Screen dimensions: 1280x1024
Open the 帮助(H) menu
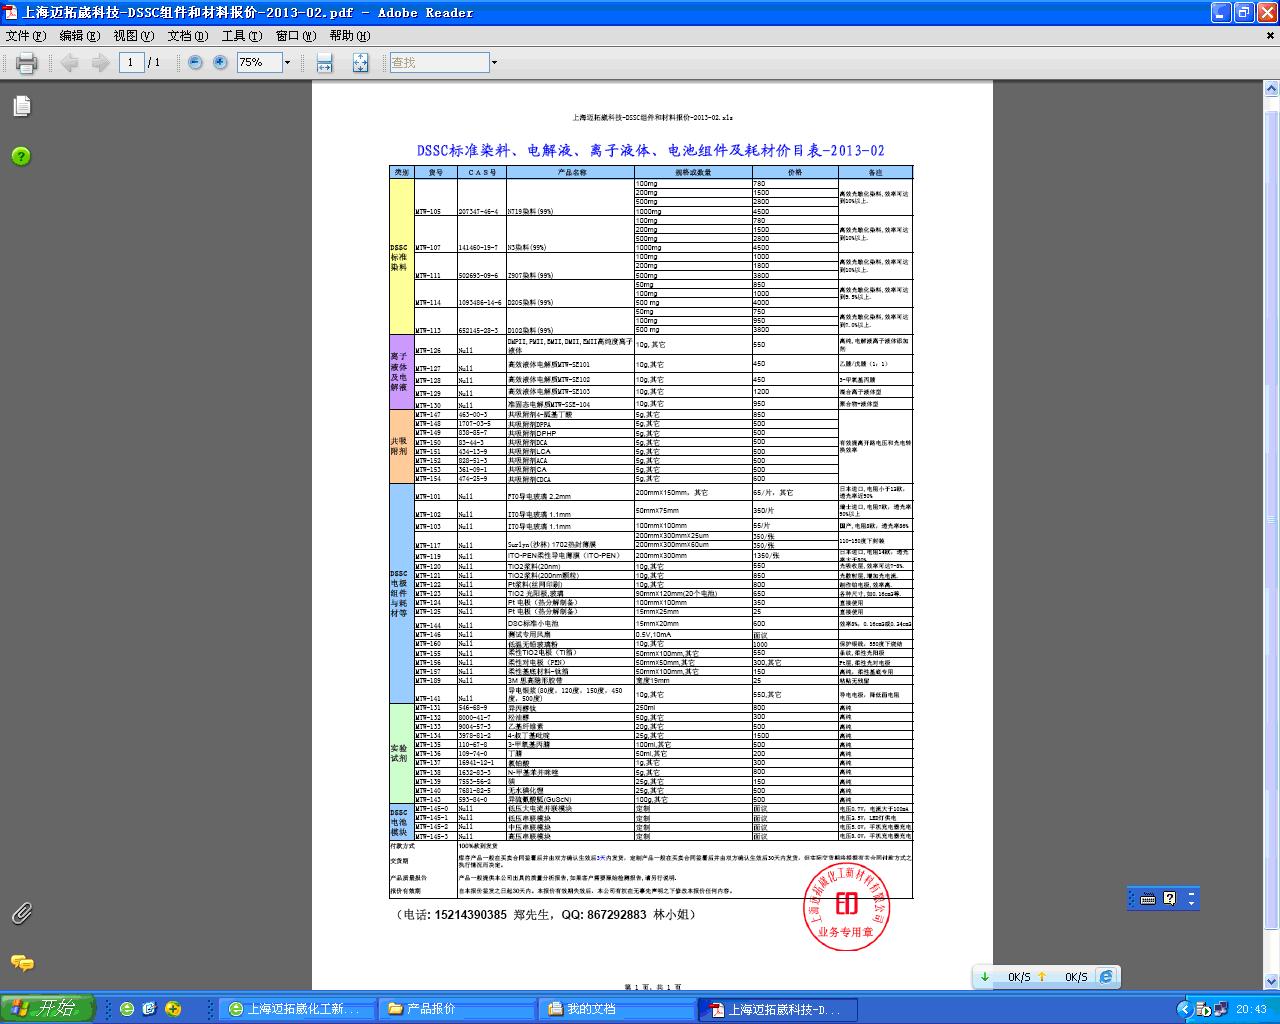coord(350,35)
